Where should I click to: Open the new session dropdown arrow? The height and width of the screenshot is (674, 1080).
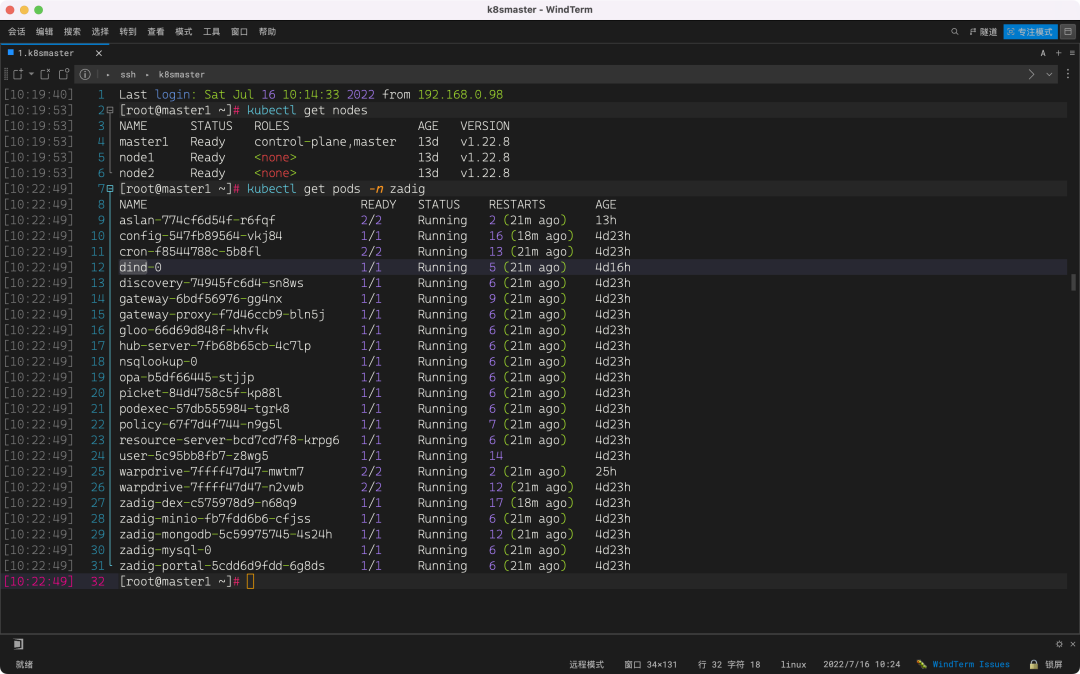31,74
